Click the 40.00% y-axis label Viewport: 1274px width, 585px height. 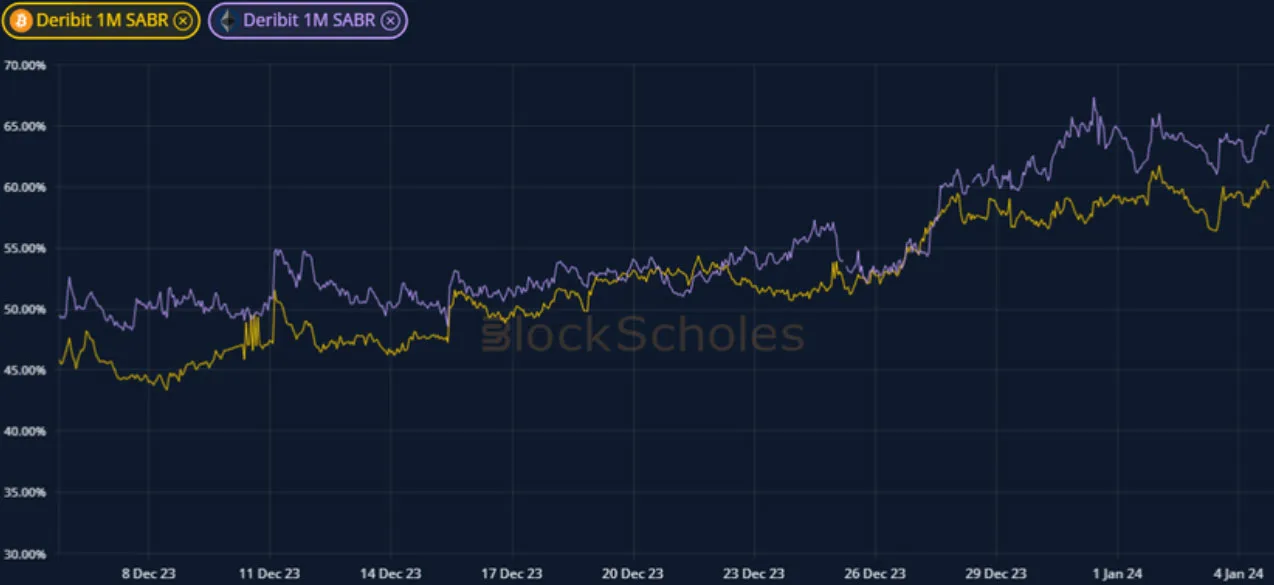point(25,432)
